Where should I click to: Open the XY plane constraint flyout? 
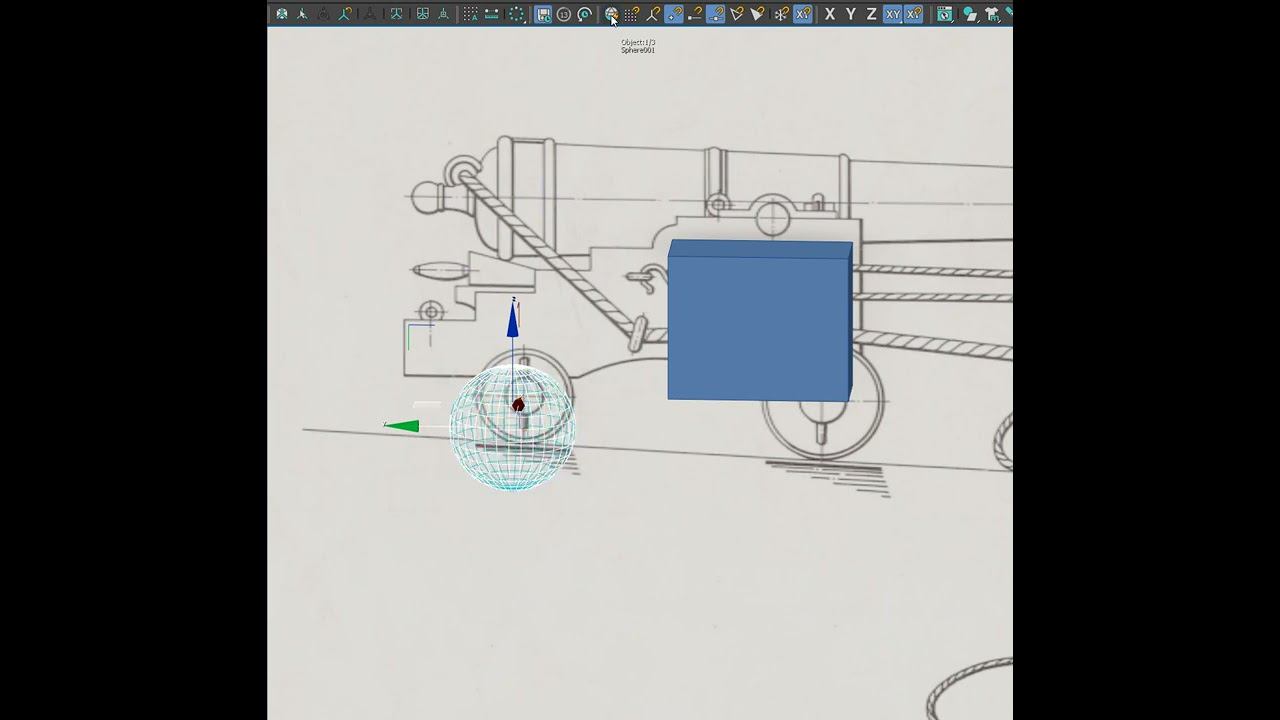pyautogui.click(x=892, y=14)
